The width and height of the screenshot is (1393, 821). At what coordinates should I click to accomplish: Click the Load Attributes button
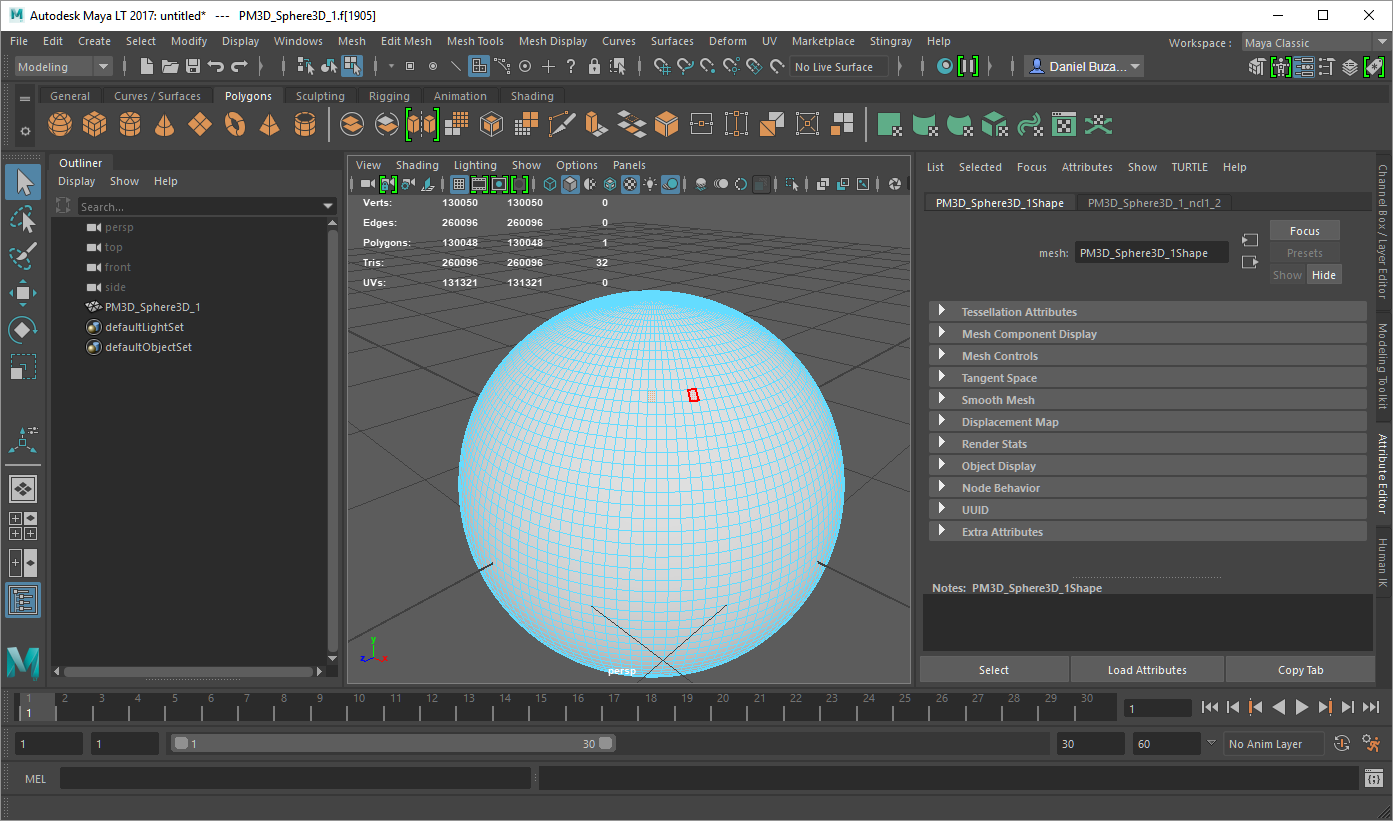pyautogui.click(x=1147, y=670)
